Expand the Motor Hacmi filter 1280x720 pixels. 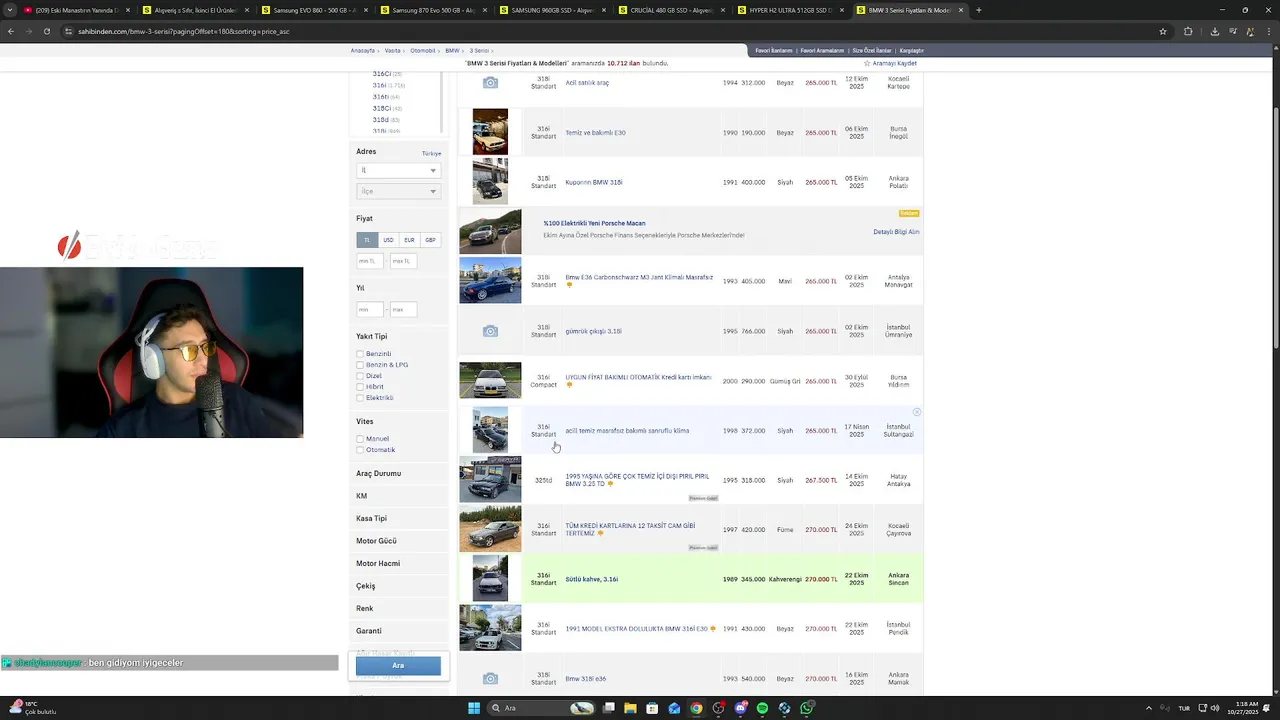[x=378, y=563]
